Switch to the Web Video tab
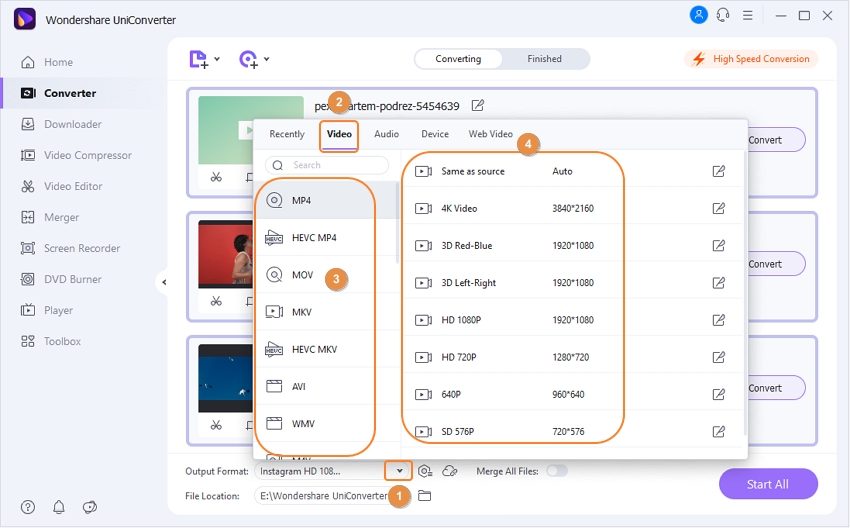The image size is (850, 528). (x=491, y=134)
